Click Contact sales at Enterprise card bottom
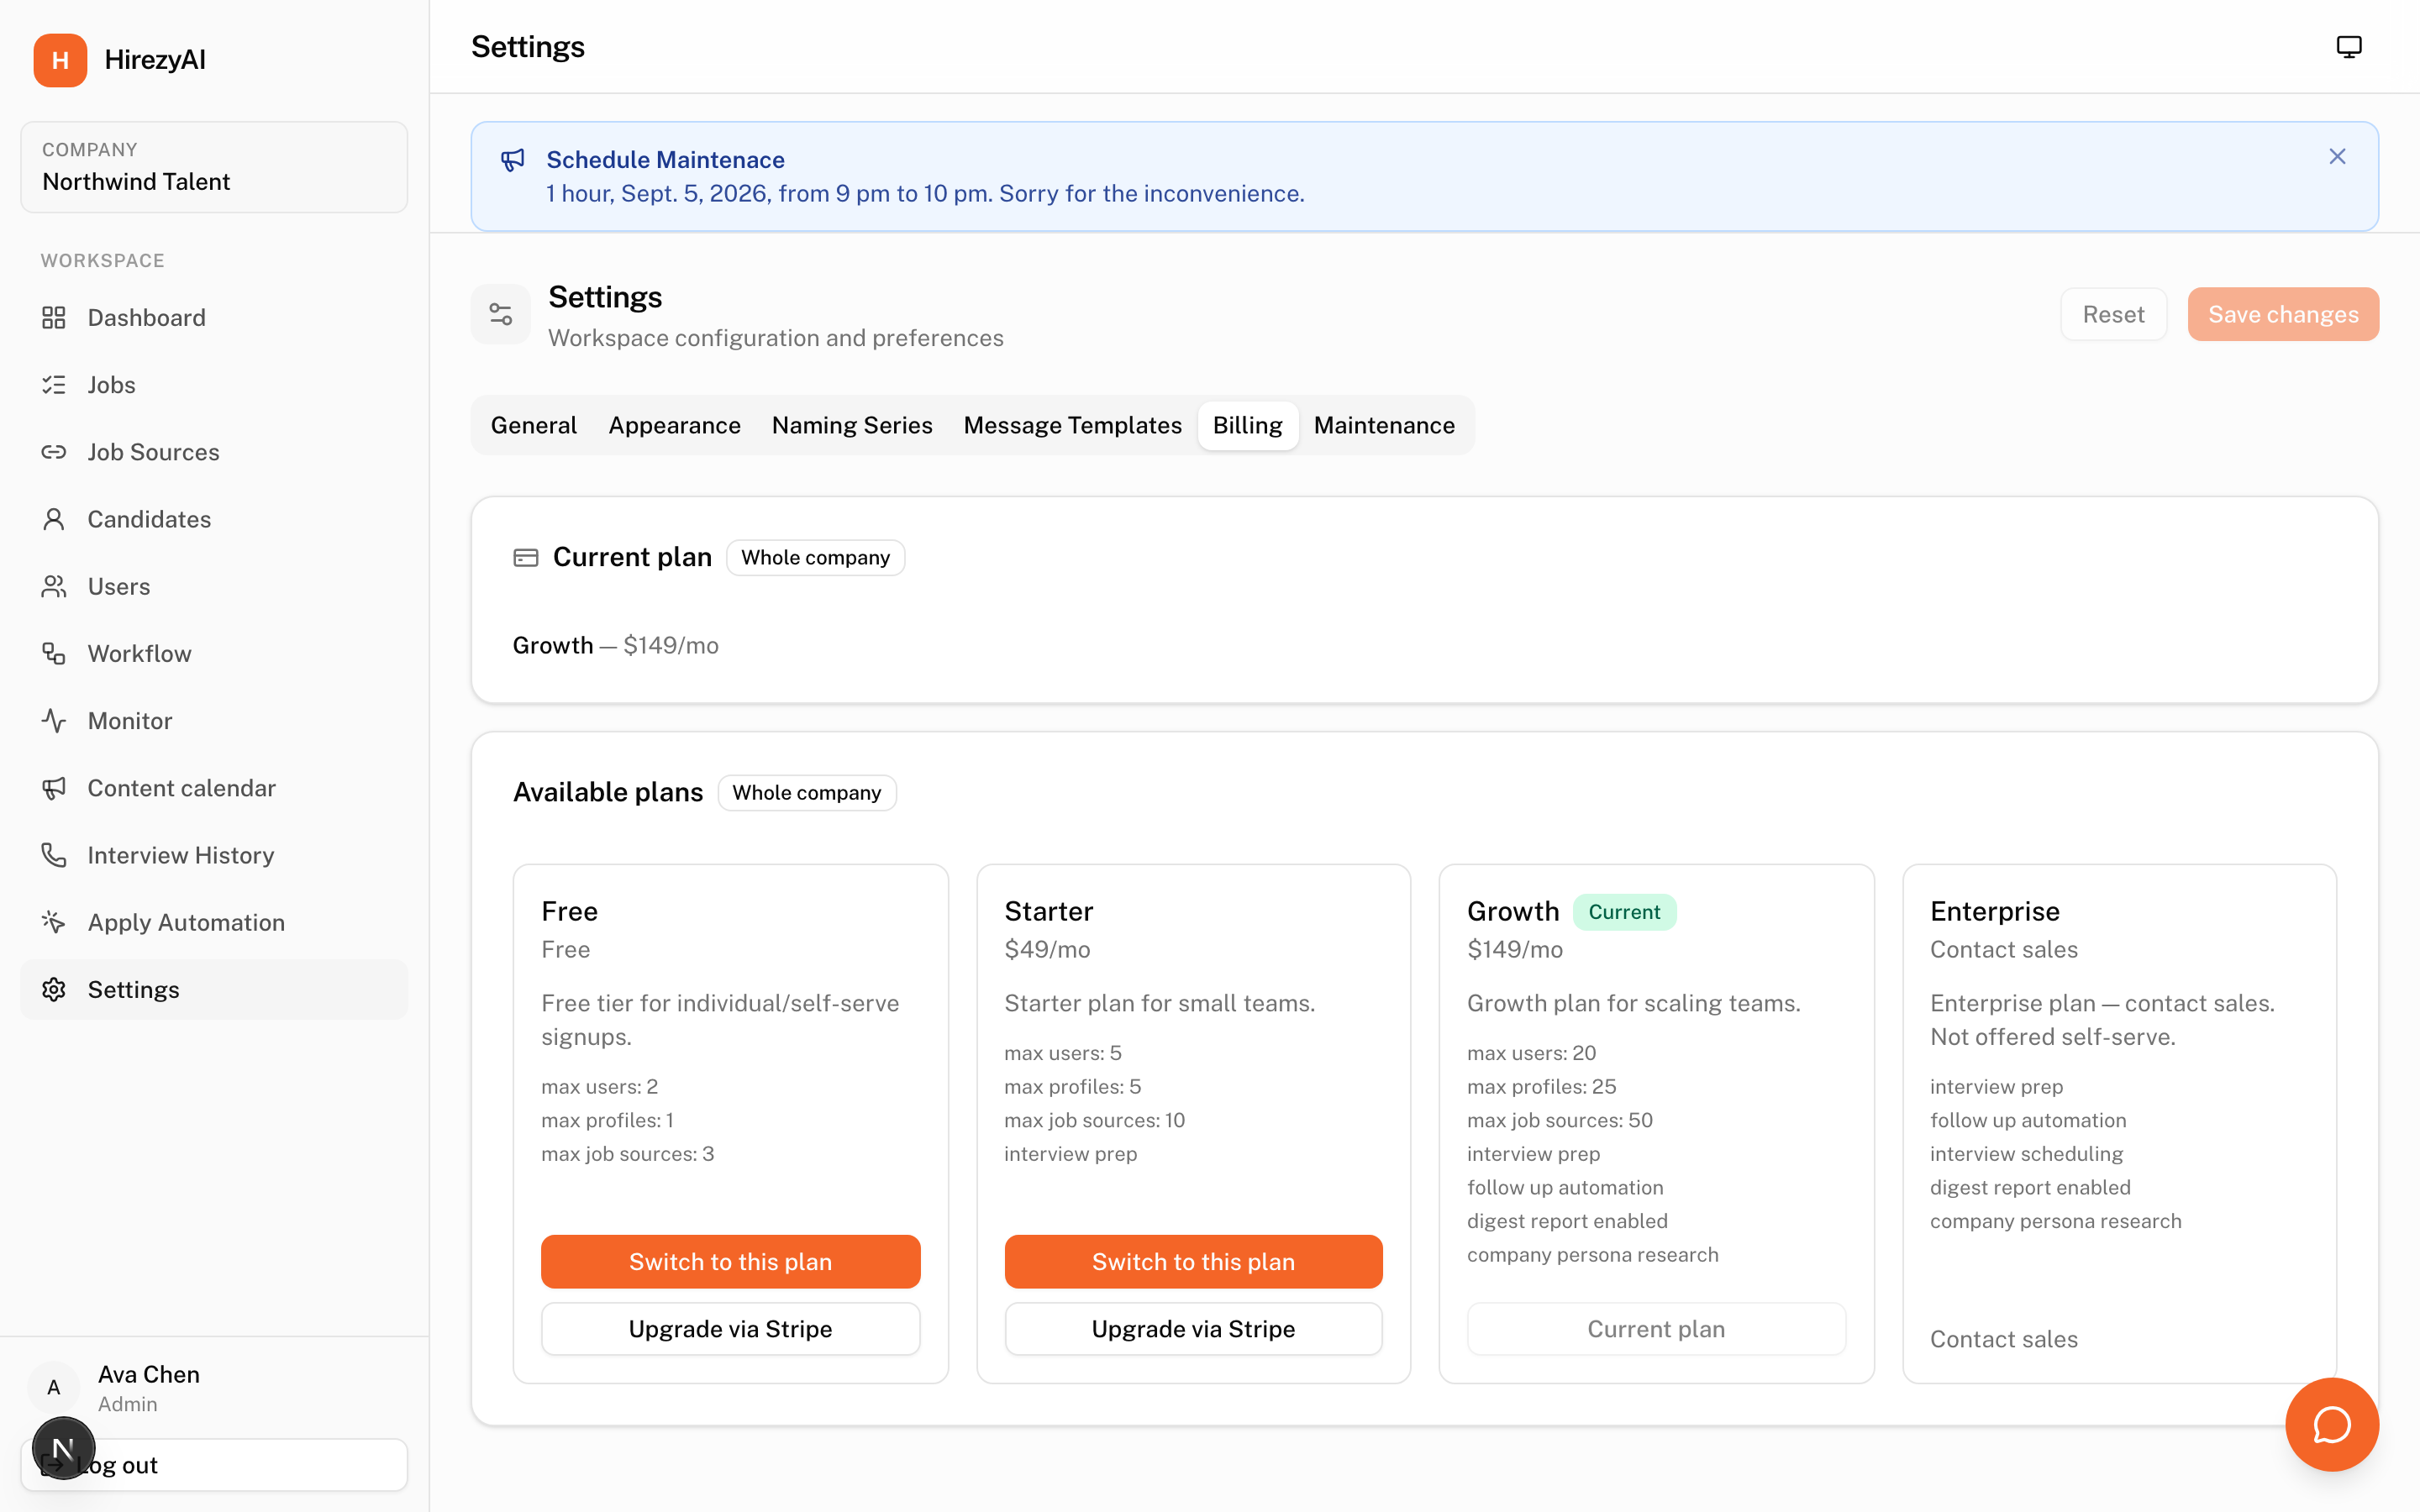2420x1512 pixels. (2004, 1340)
